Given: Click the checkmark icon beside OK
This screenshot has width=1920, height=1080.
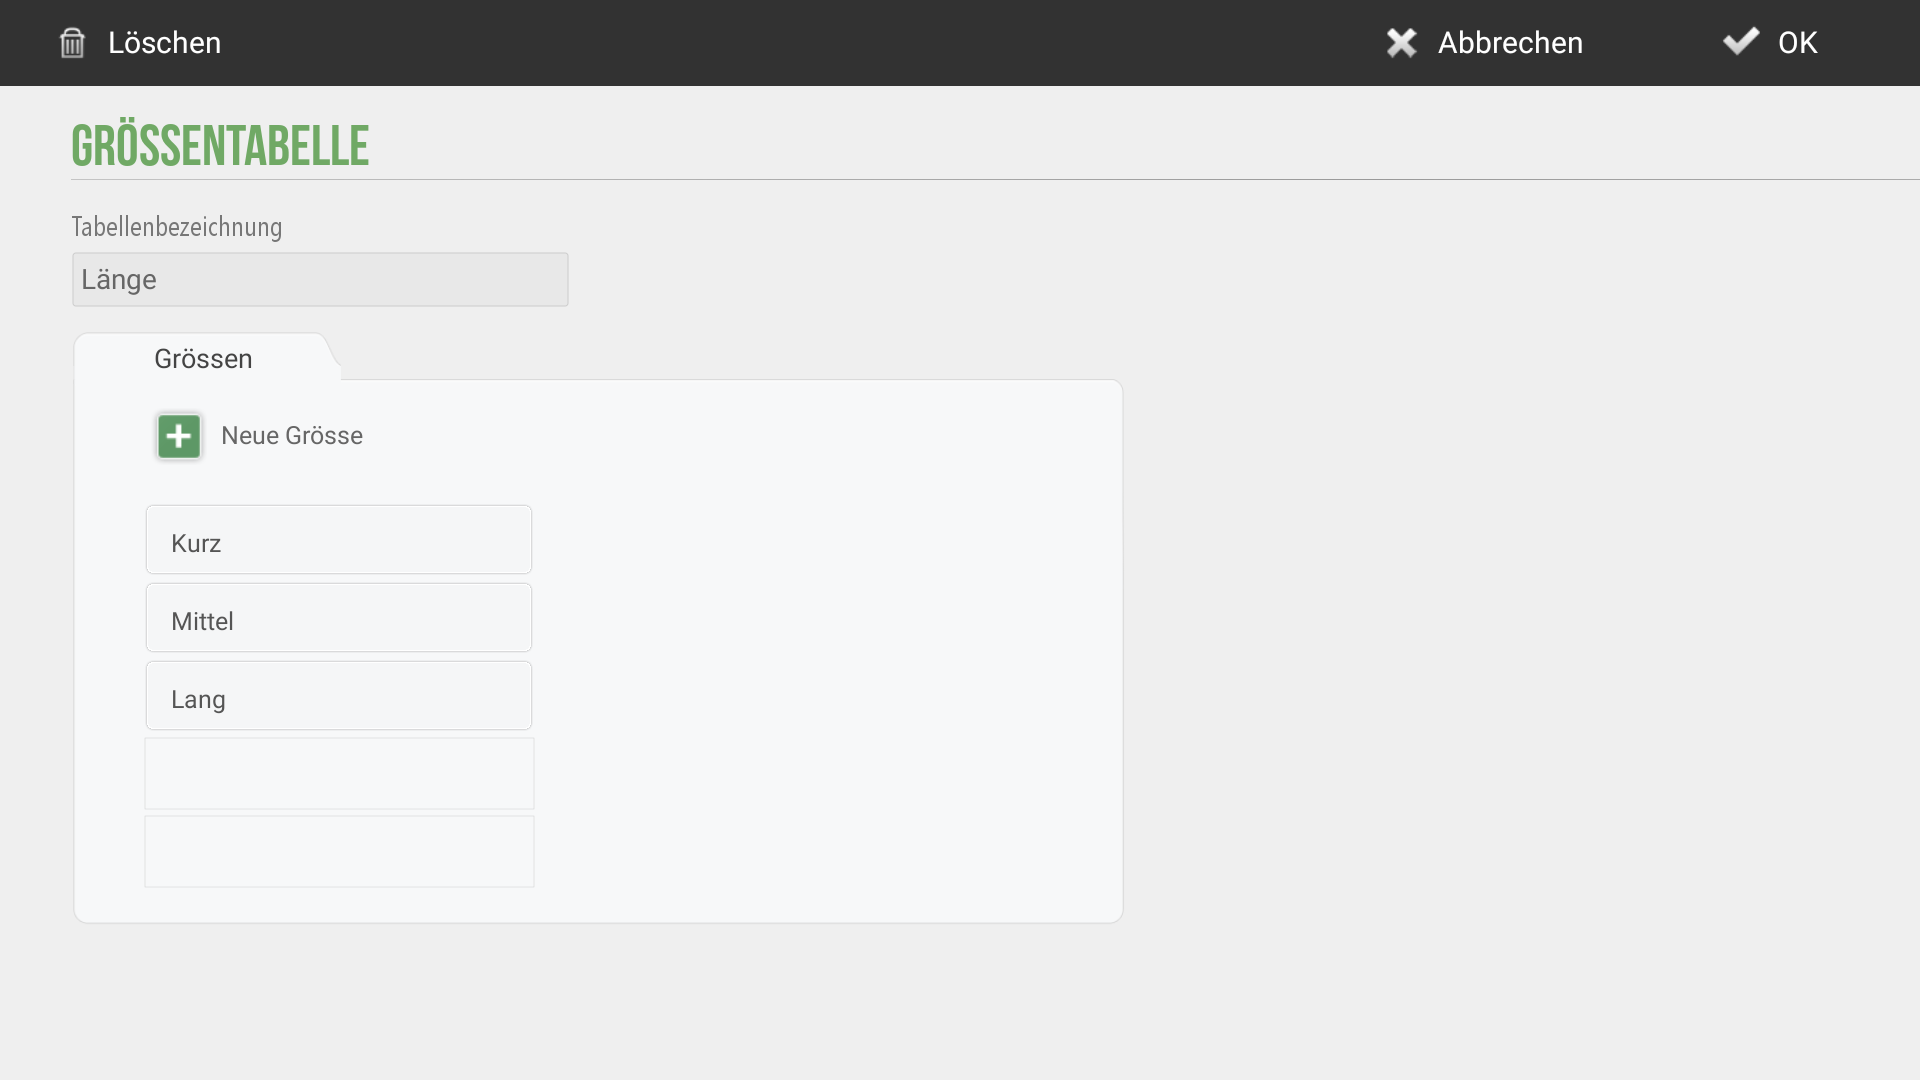Looking at the screenshot, I should 1740,41.
